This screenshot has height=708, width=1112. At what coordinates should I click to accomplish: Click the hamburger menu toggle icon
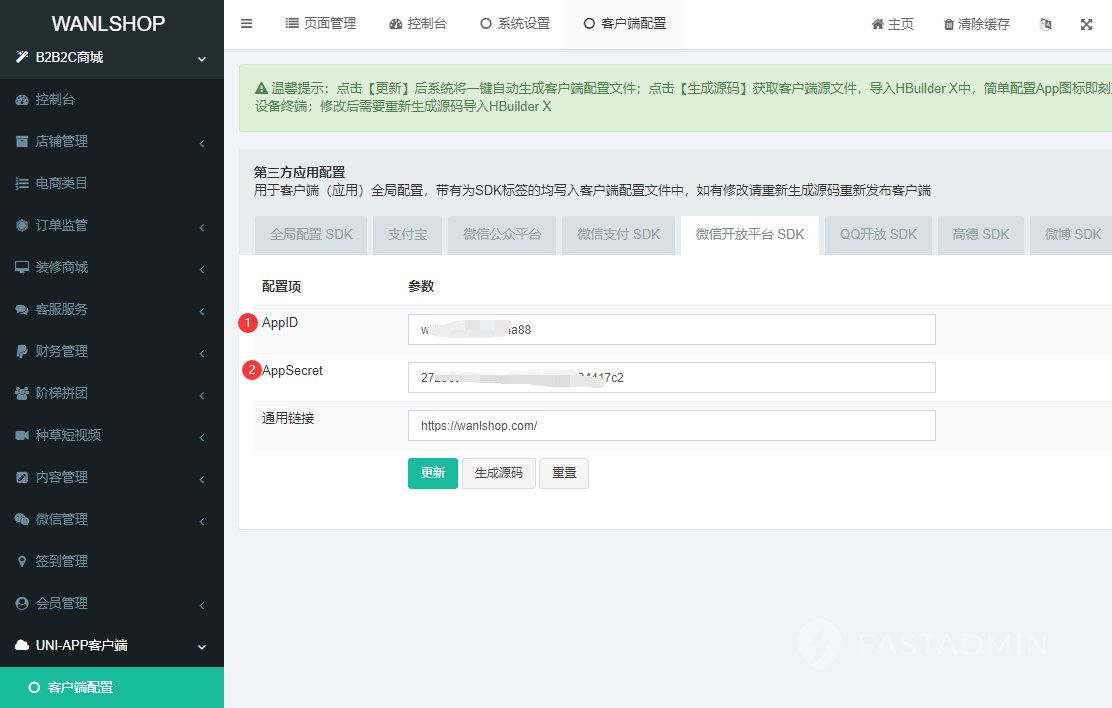(x=246, y=23)
